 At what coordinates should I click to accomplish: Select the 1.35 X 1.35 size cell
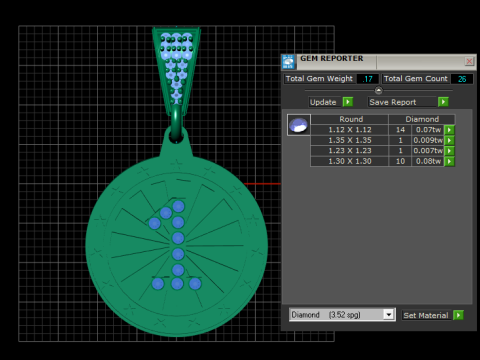point(350,140)
